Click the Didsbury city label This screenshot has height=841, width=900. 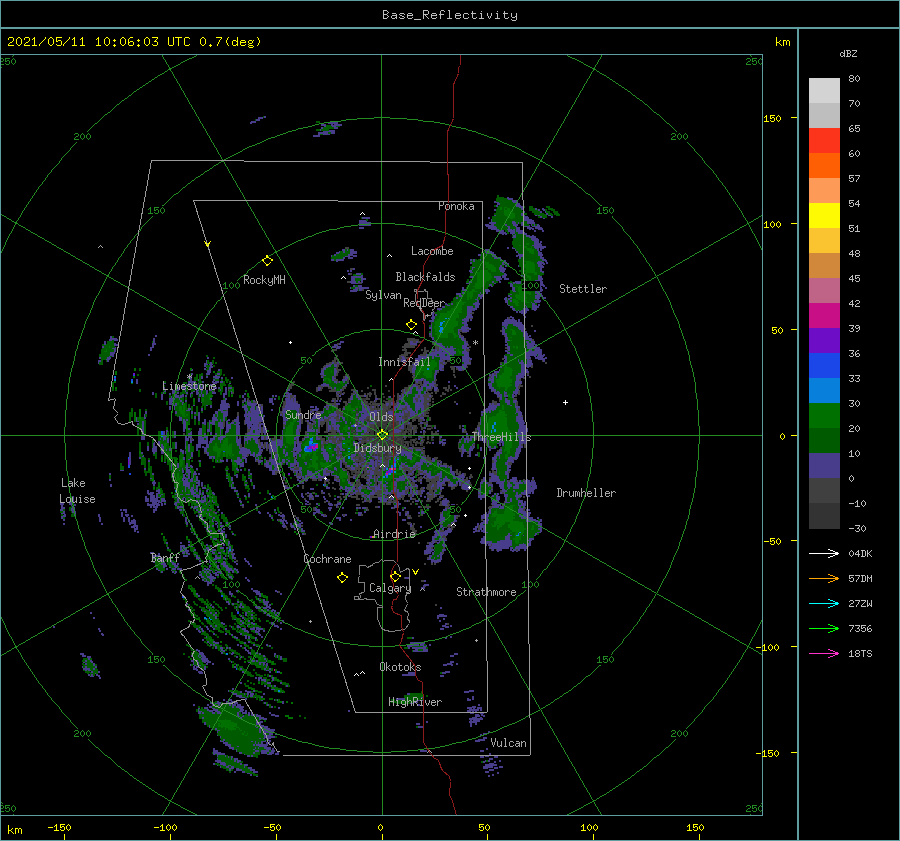[377, 448]
